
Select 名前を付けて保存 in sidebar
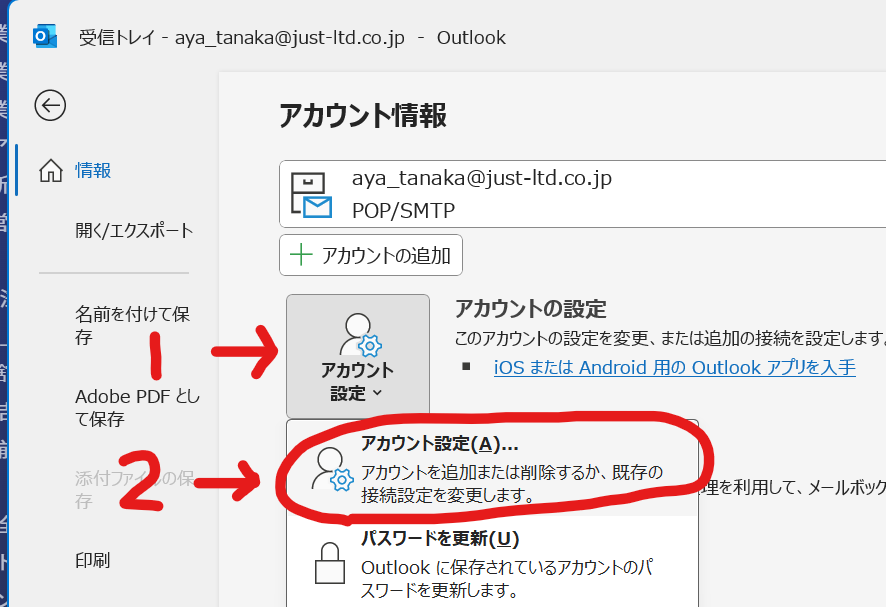coord(133,326)
